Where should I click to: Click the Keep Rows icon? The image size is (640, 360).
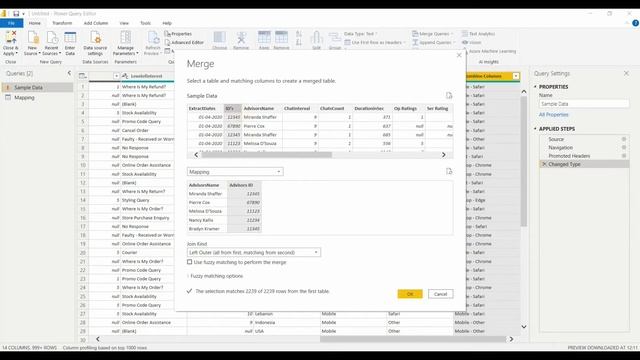[x=264, y=37]
